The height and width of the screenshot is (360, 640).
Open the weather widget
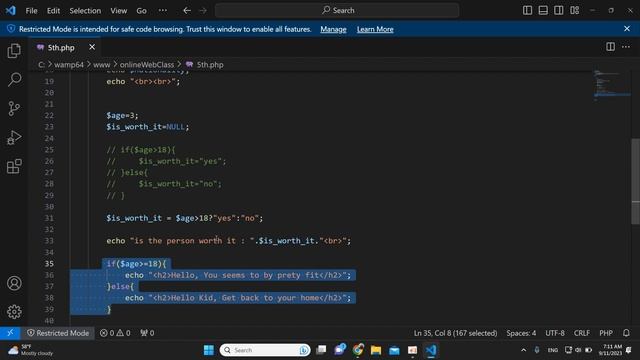pyautogui.click(x=31, y=350)
